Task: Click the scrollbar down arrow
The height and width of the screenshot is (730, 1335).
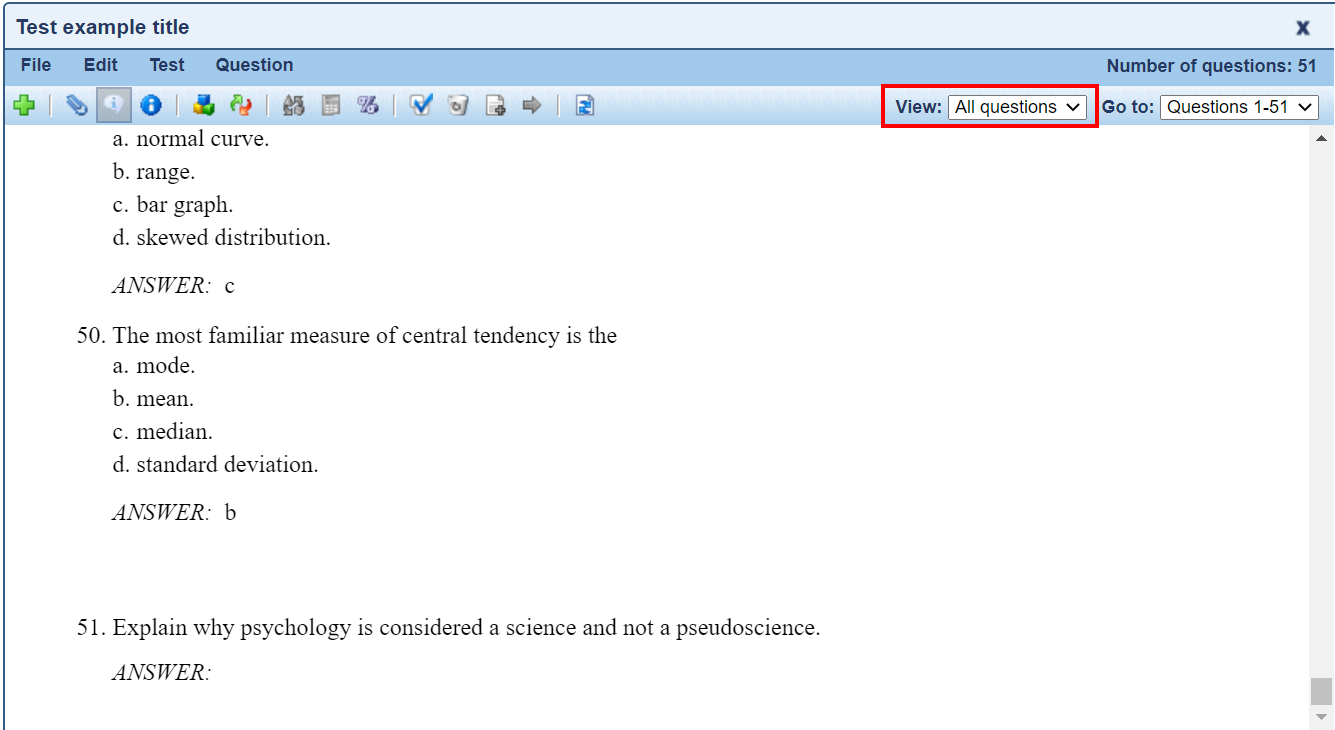Action: 1321,716
